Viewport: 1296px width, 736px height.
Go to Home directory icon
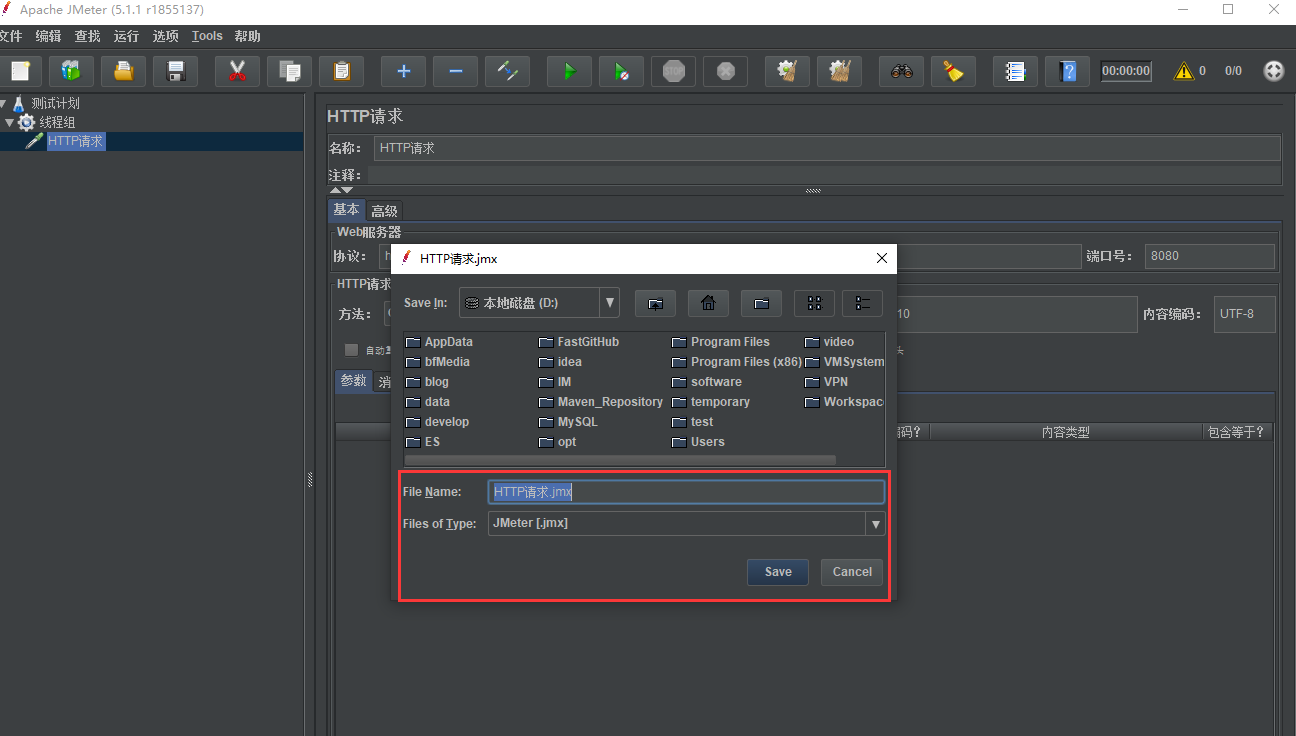(708, 303)
